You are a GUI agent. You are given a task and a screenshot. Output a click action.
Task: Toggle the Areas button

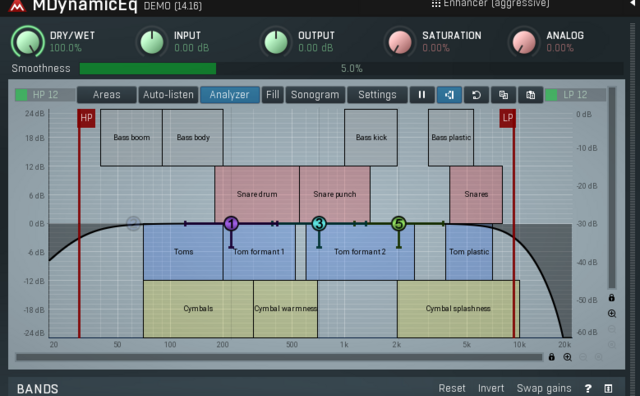(107, 95)
